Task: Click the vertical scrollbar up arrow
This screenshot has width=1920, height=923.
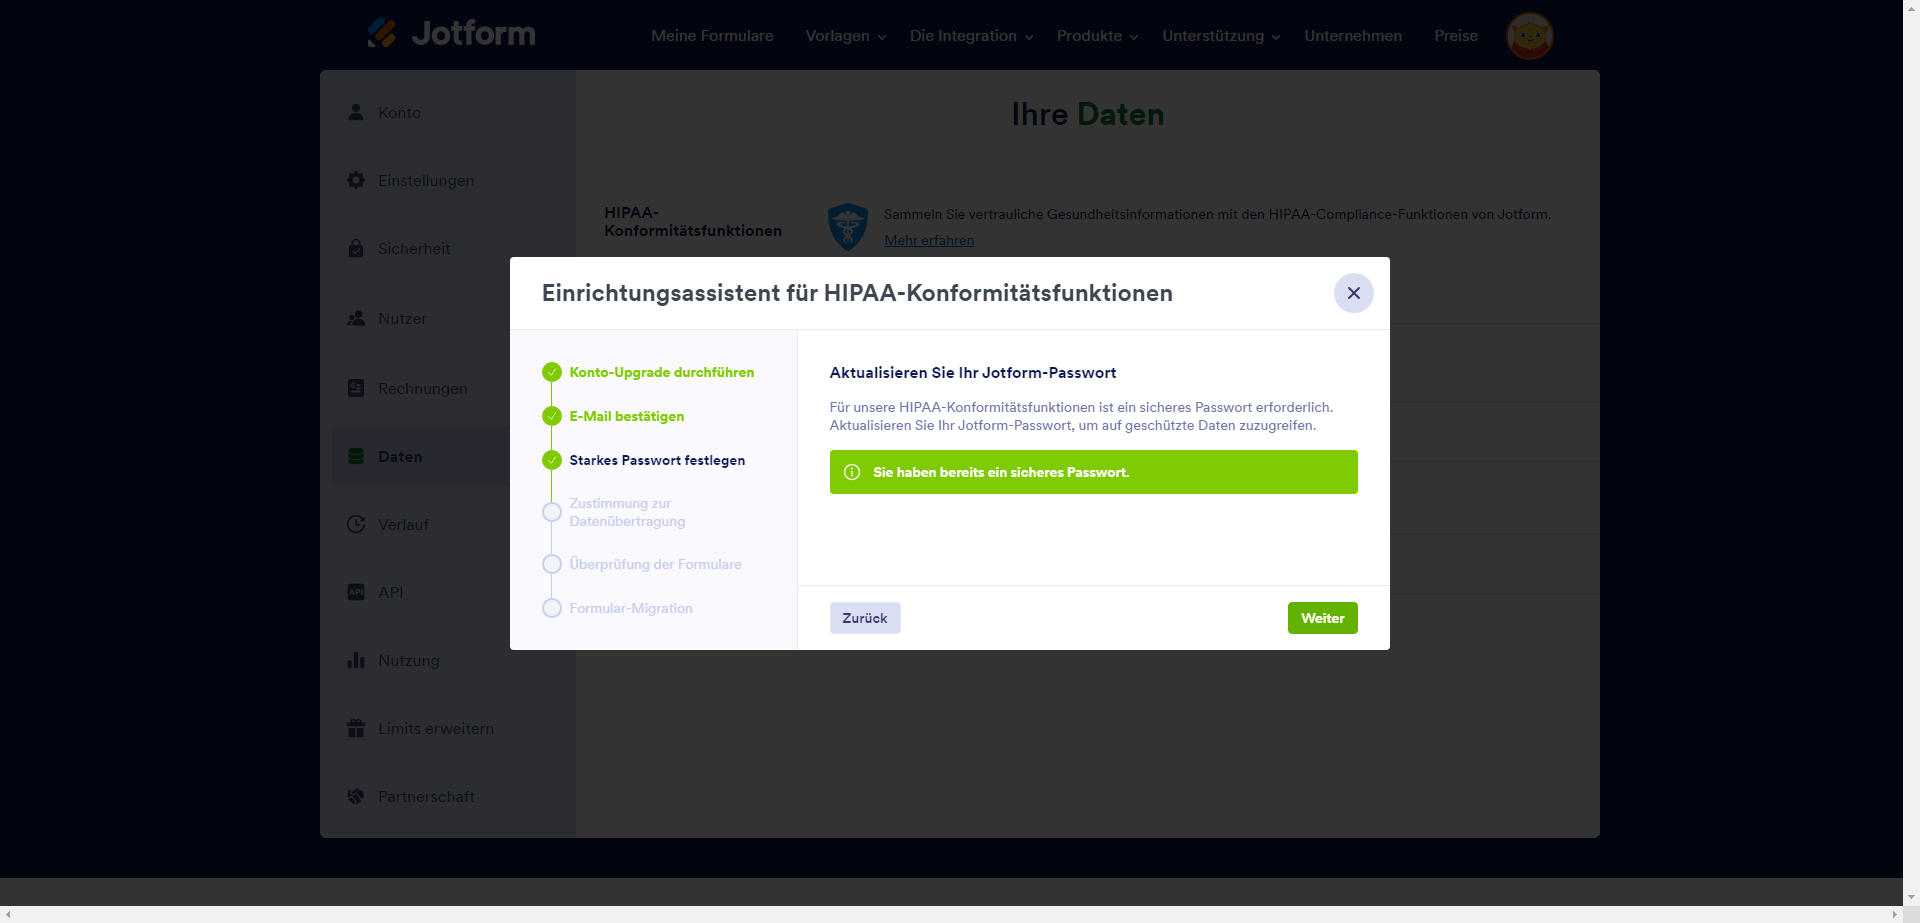Action: 1911,8
